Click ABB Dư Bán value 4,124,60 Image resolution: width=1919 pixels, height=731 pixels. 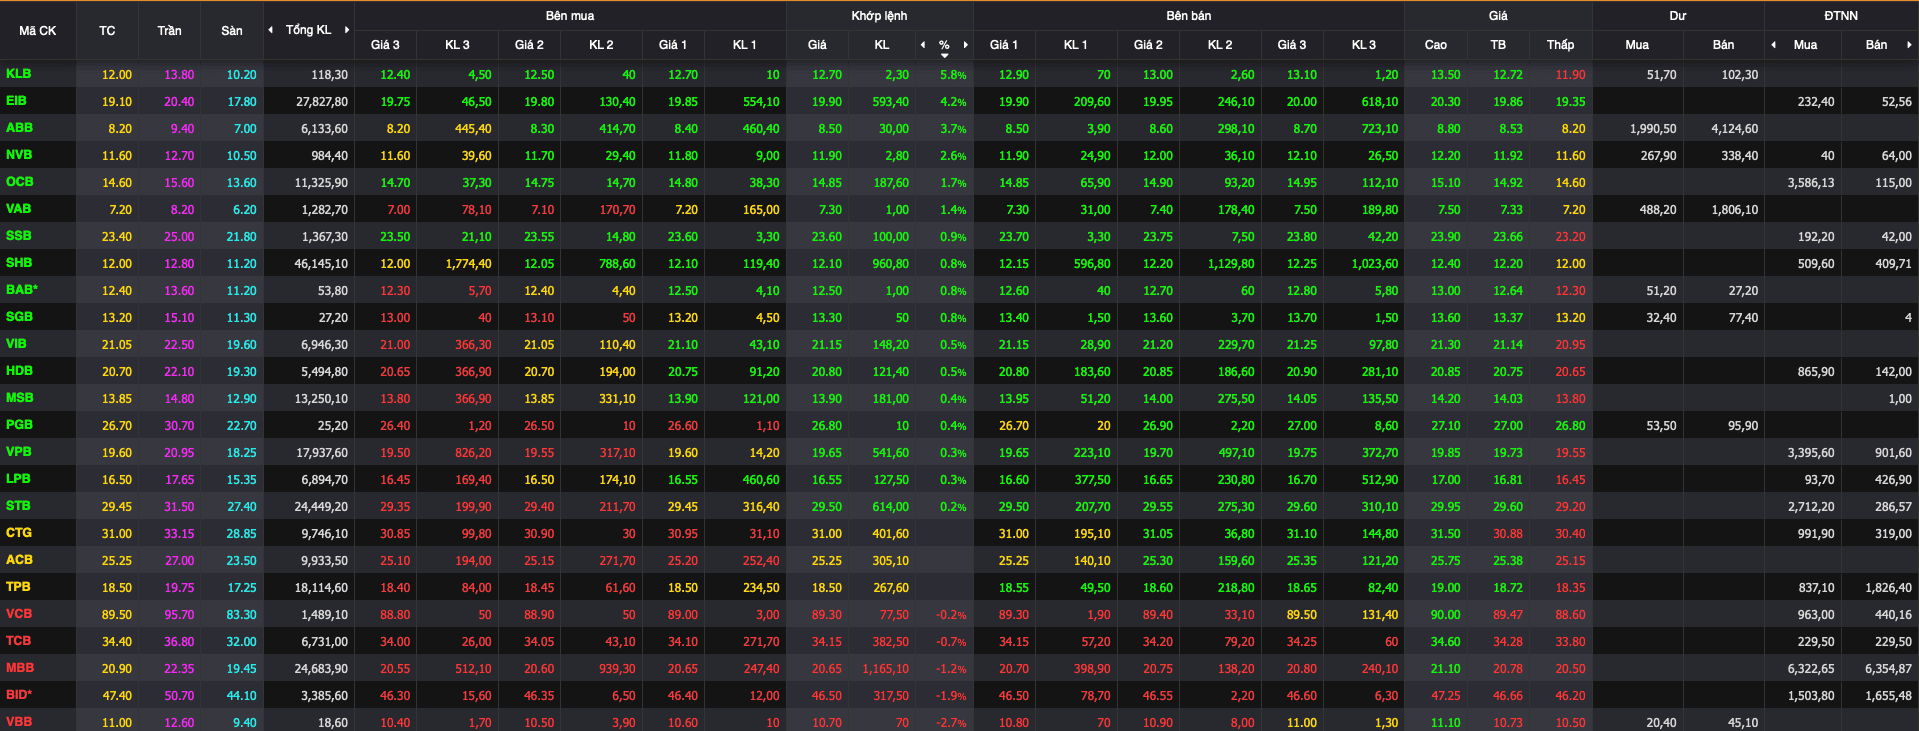[1734, 129]
